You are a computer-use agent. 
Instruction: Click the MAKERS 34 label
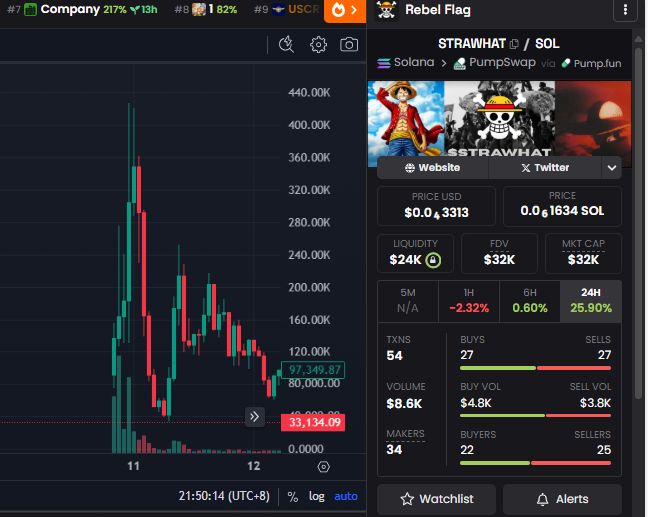[405, 434]
